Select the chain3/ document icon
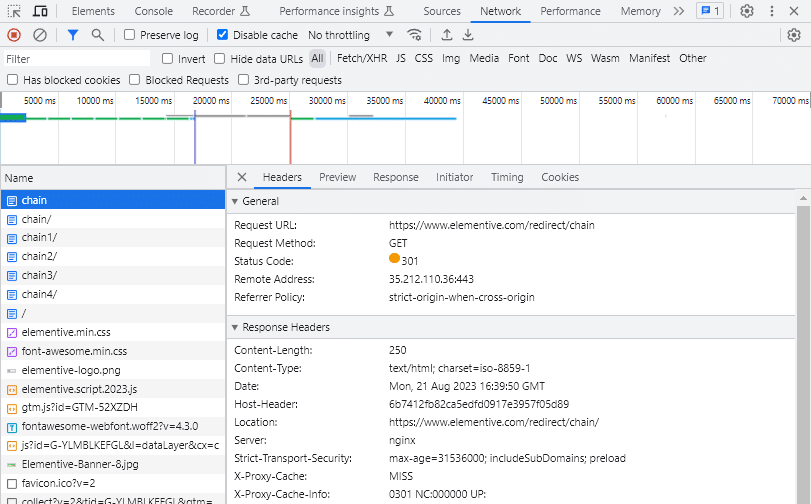The height and width of the screenshot is (504, 811). tap(12, 276)
